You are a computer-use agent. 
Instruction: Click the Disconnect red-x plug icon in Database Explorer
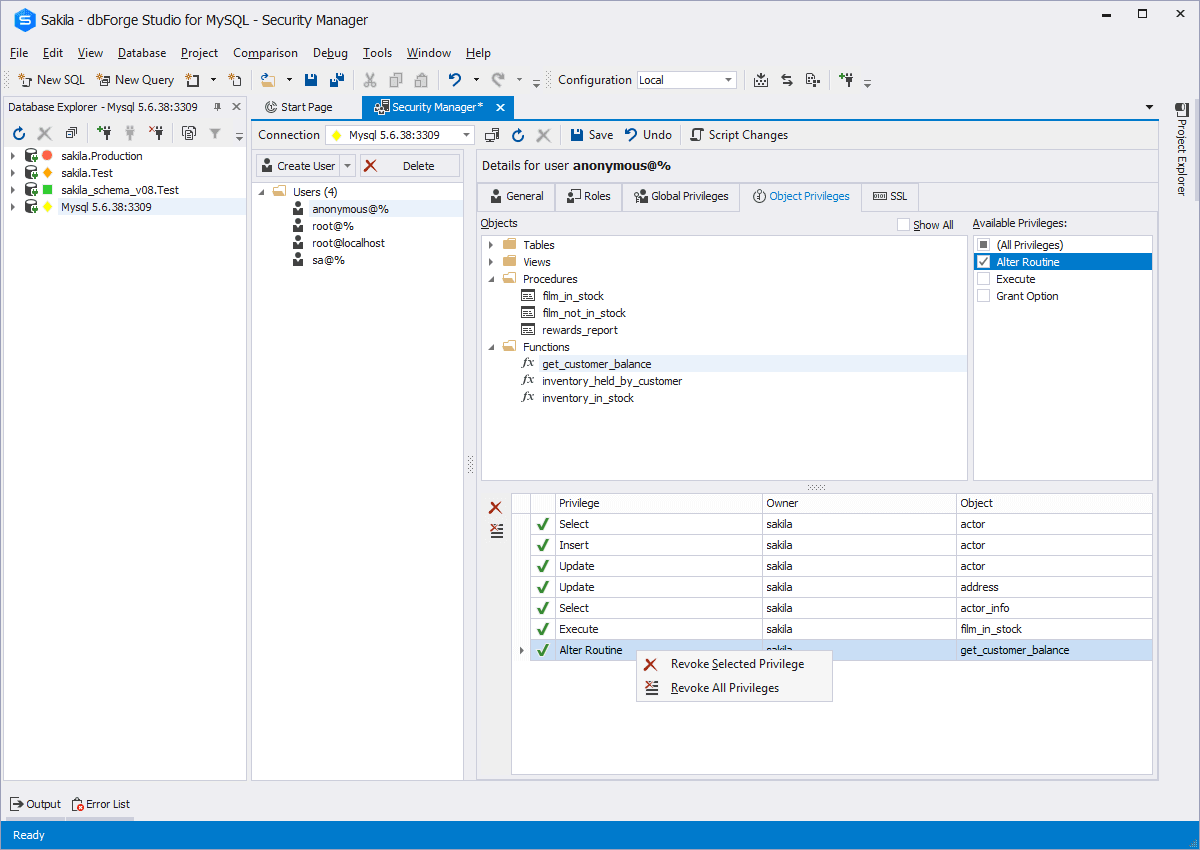(x=156, y=133)
